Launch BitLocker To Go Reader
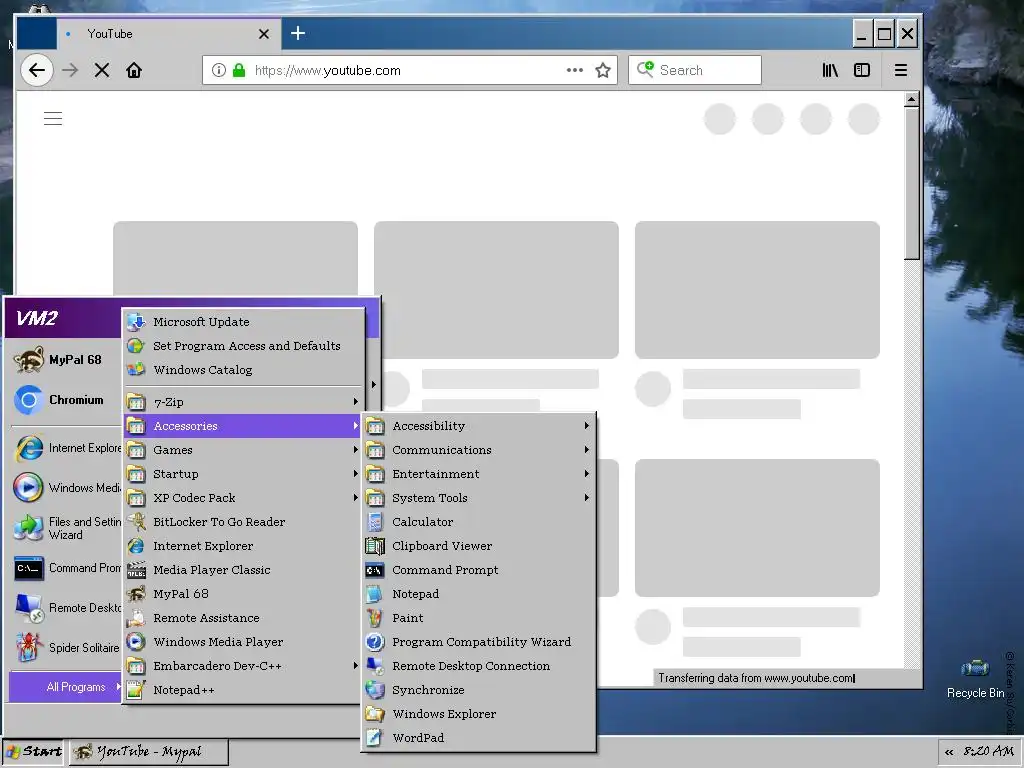 [x=243, y=522]
